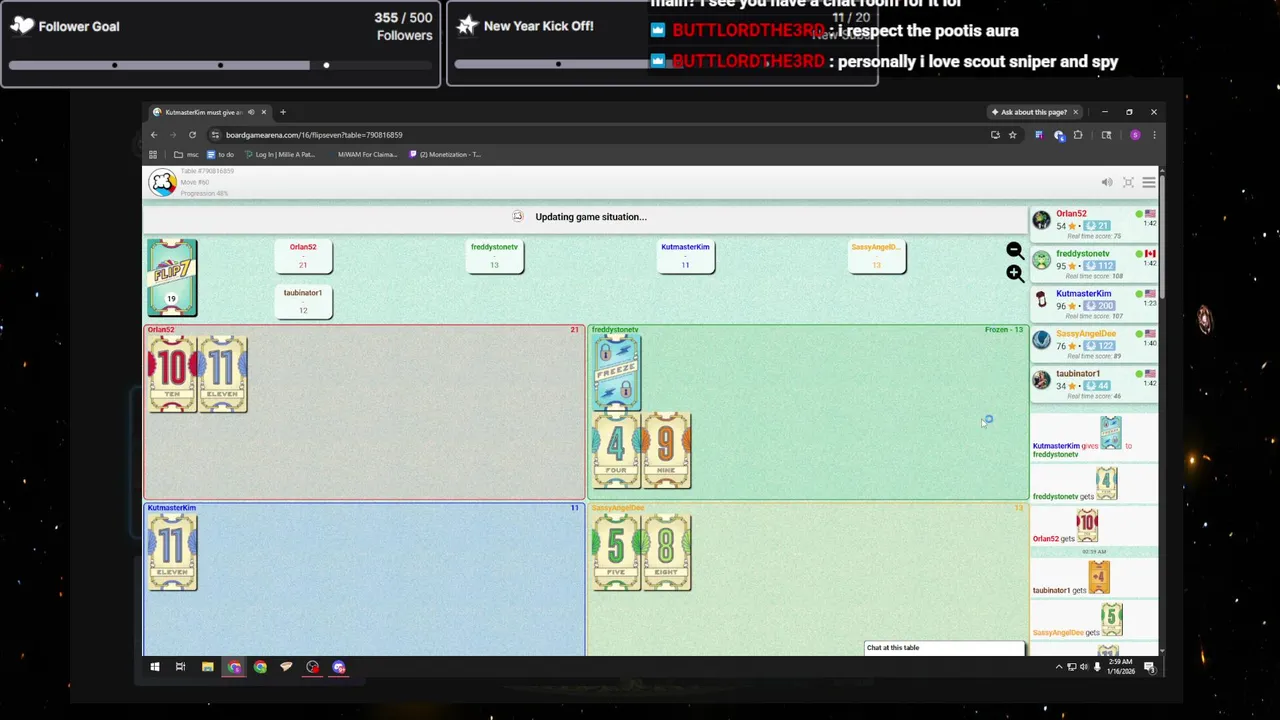Click the Chat at this table field
The image size is (1280, 720).
944,648
